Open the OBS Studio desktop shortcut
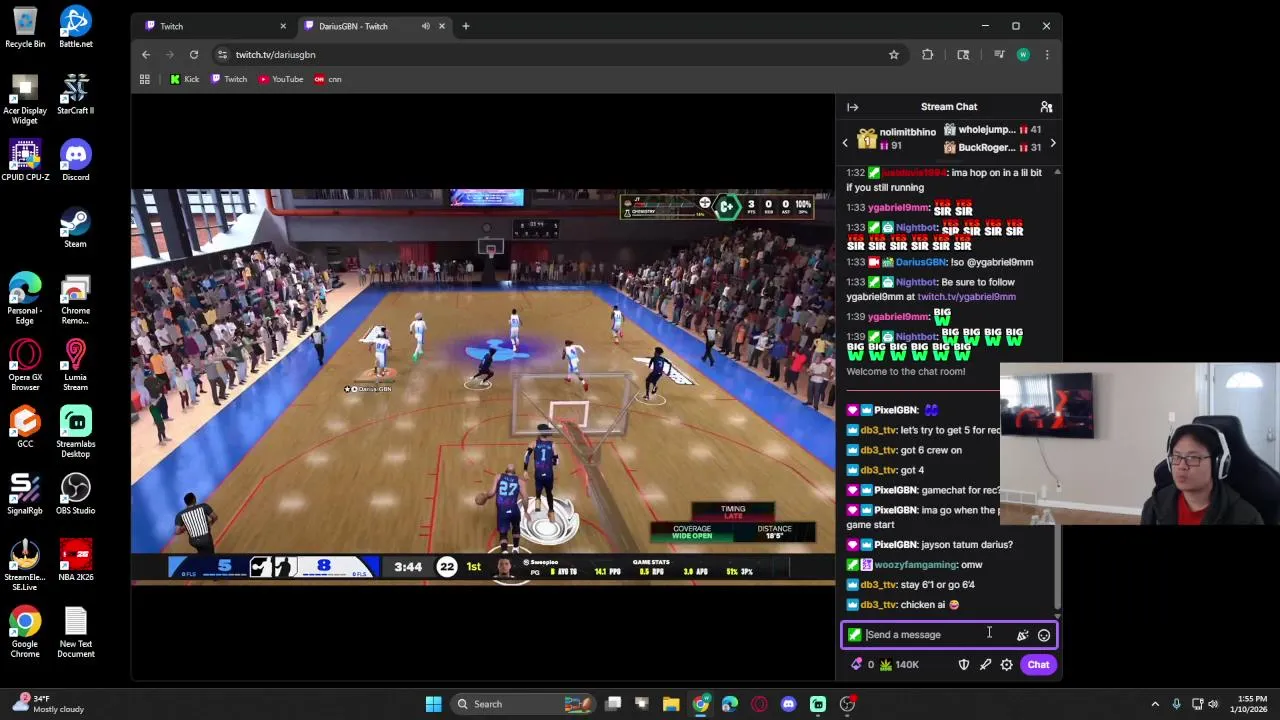This screenshot has width=1280, height=720. [76, 493]
